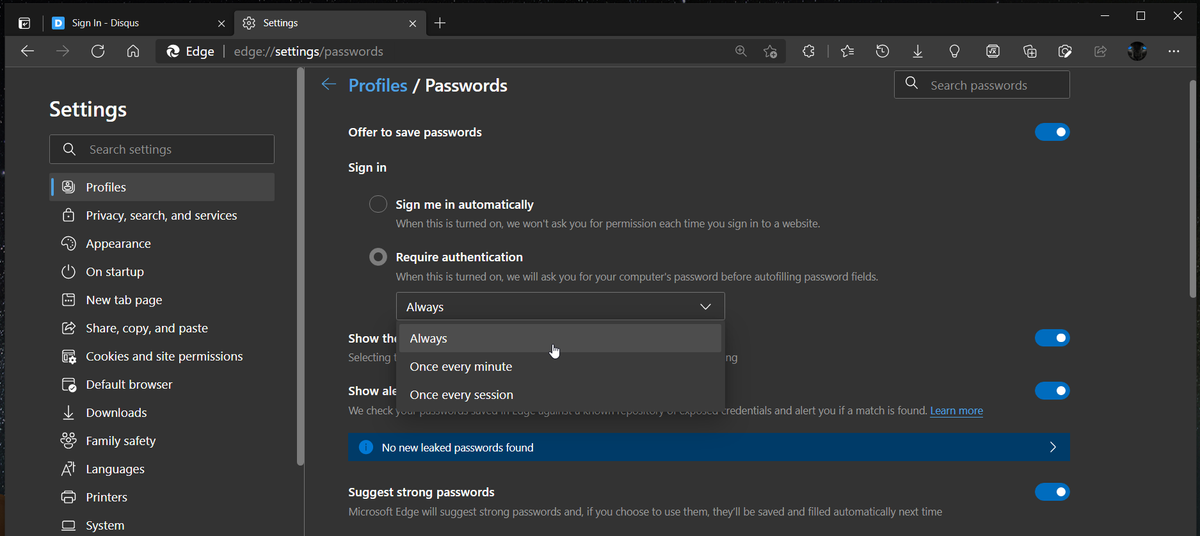The height and width of the screenshot is (536, 1200).
Task: Refresh the page with the reload icon
Action: click(97, 51)
